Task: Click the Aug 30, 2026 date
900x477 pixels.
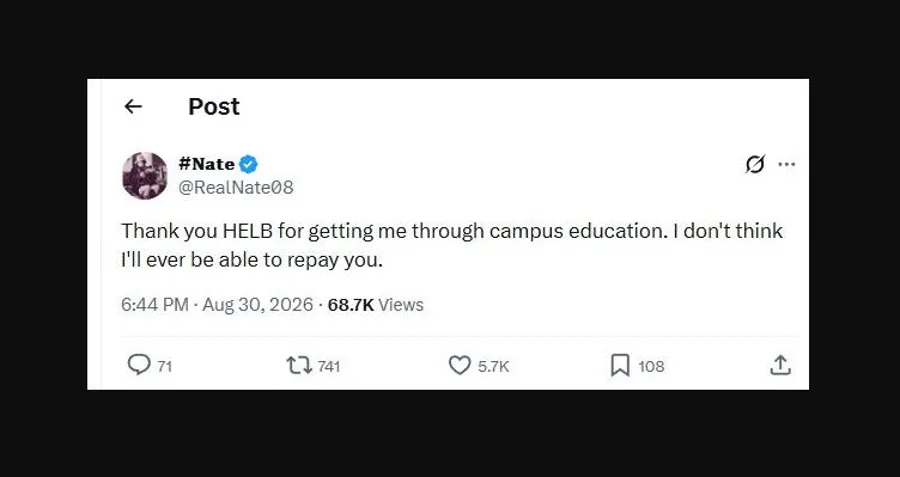Action: click(258, 305)
